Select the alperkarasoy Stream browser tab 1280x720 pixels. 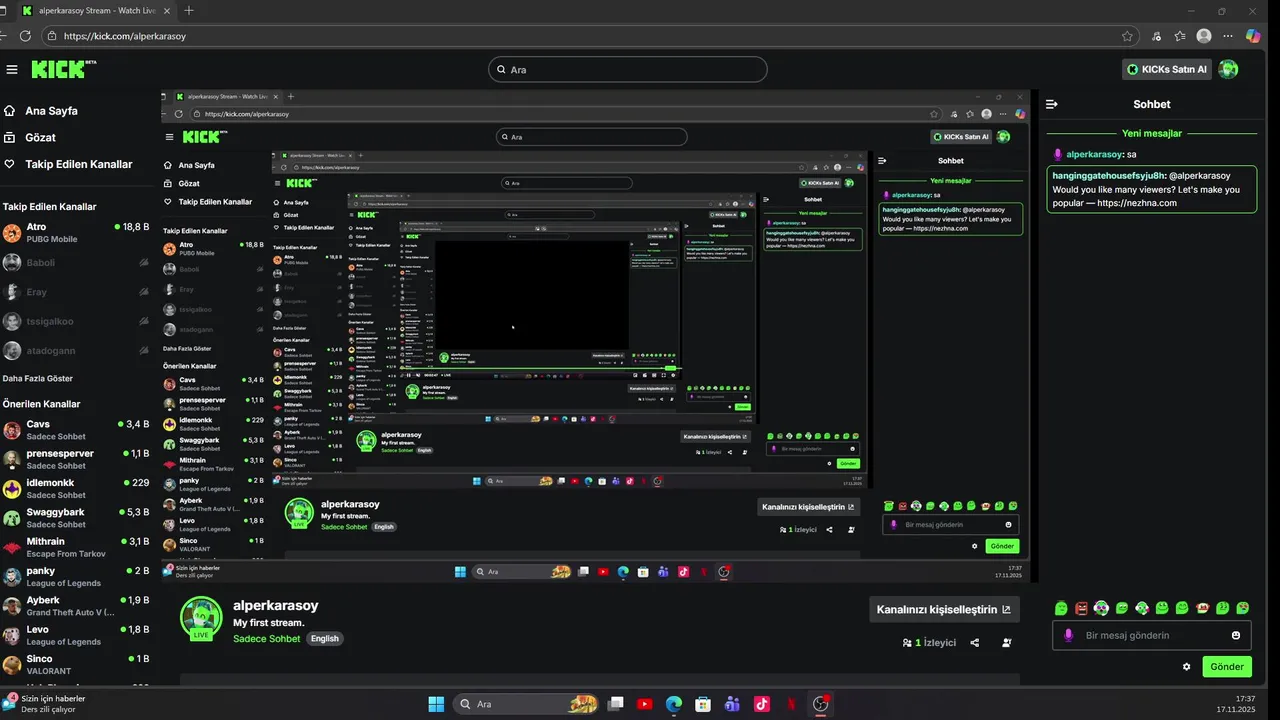[x=95, y=11]
